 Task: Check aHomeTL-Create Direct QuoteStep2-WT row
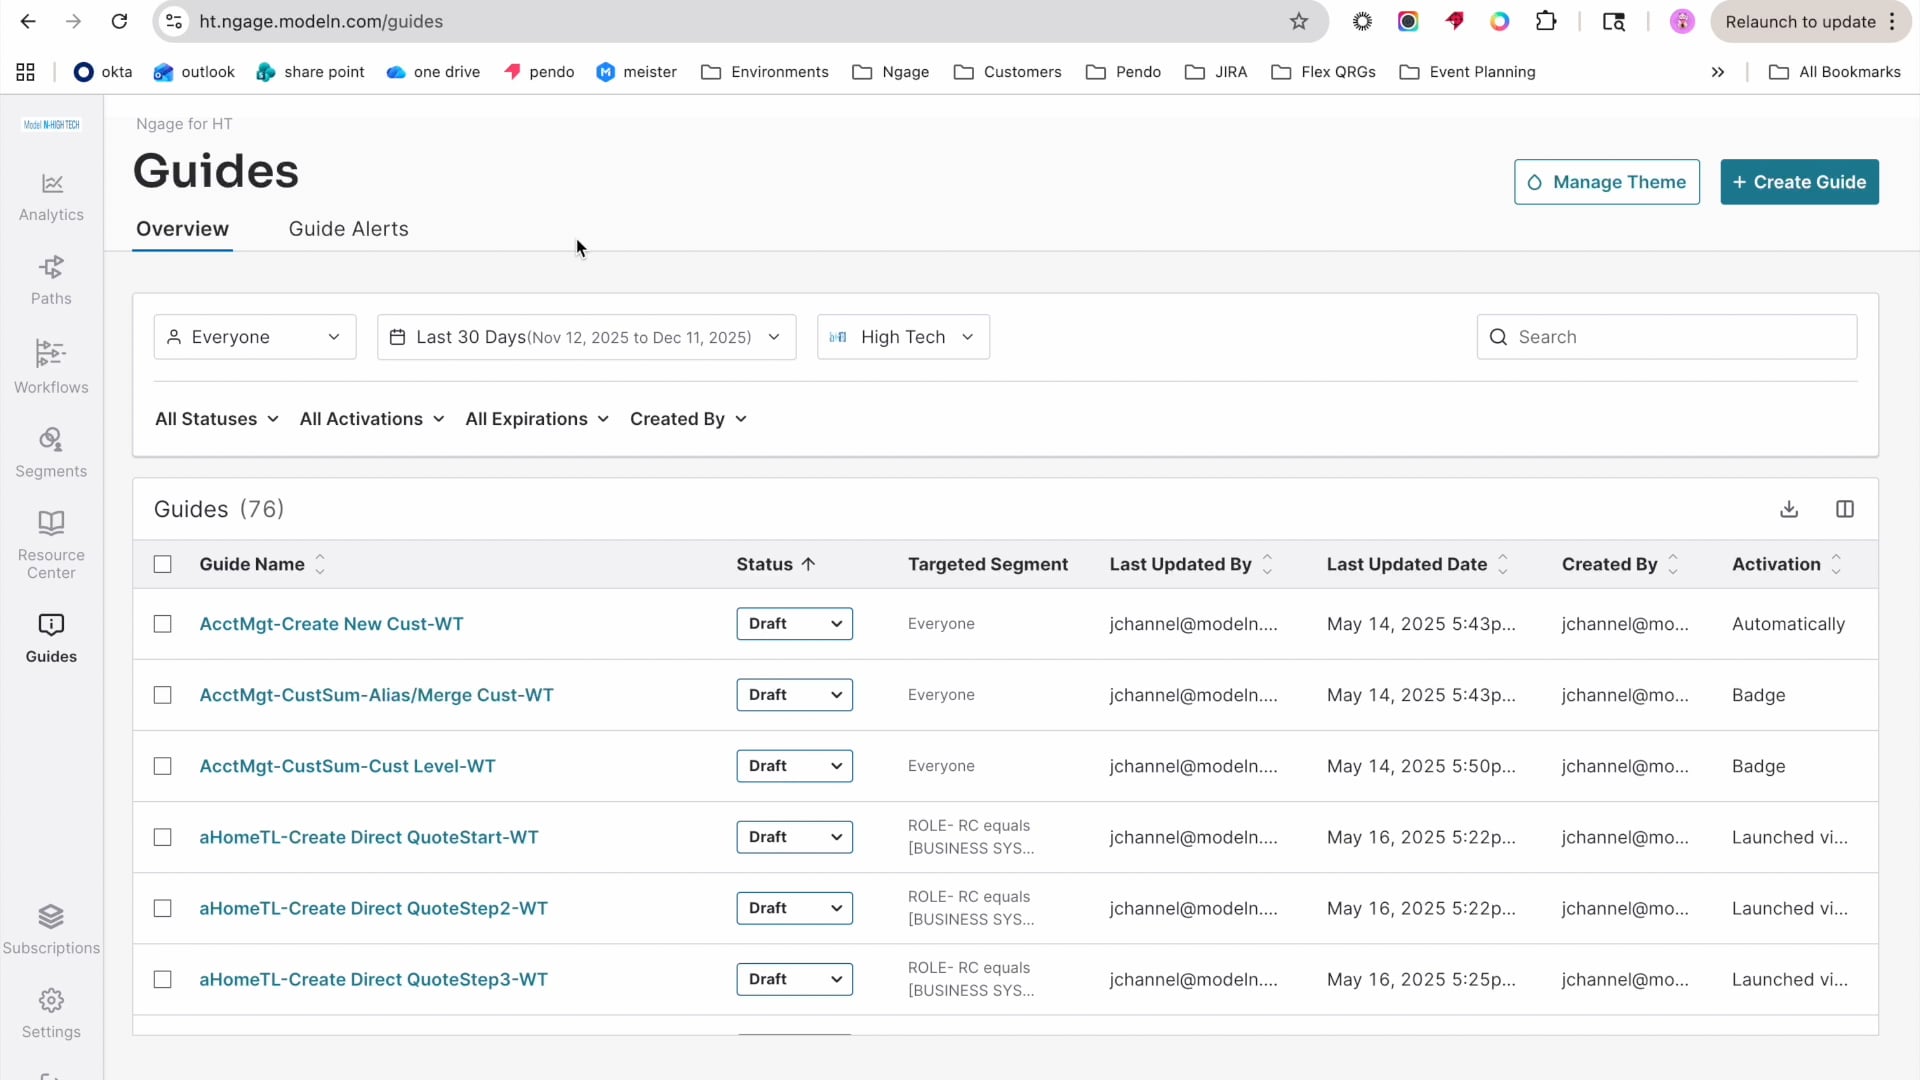[162, 908]
